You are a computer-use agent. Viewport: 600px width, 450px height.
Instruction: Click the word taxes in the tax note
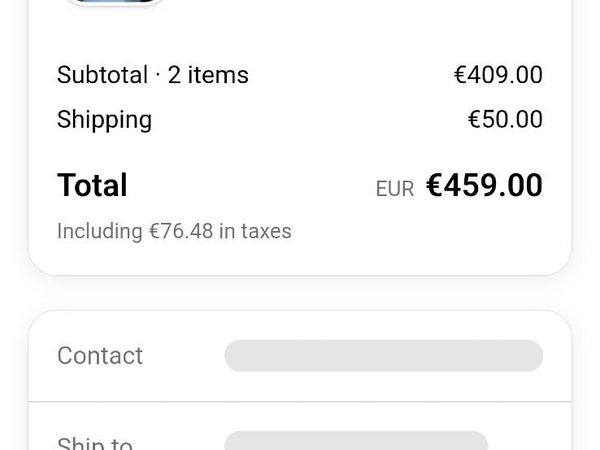266,231
